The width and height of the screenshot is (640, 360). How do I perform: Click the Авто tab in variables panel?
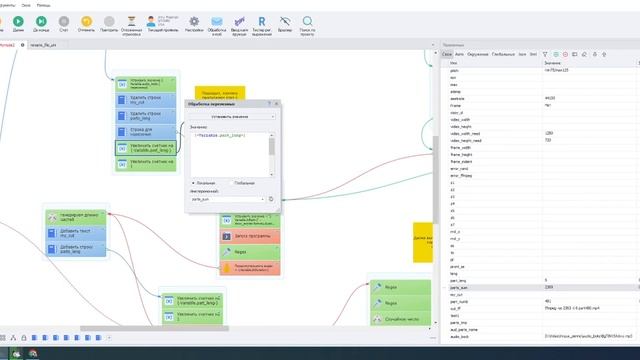459,54
